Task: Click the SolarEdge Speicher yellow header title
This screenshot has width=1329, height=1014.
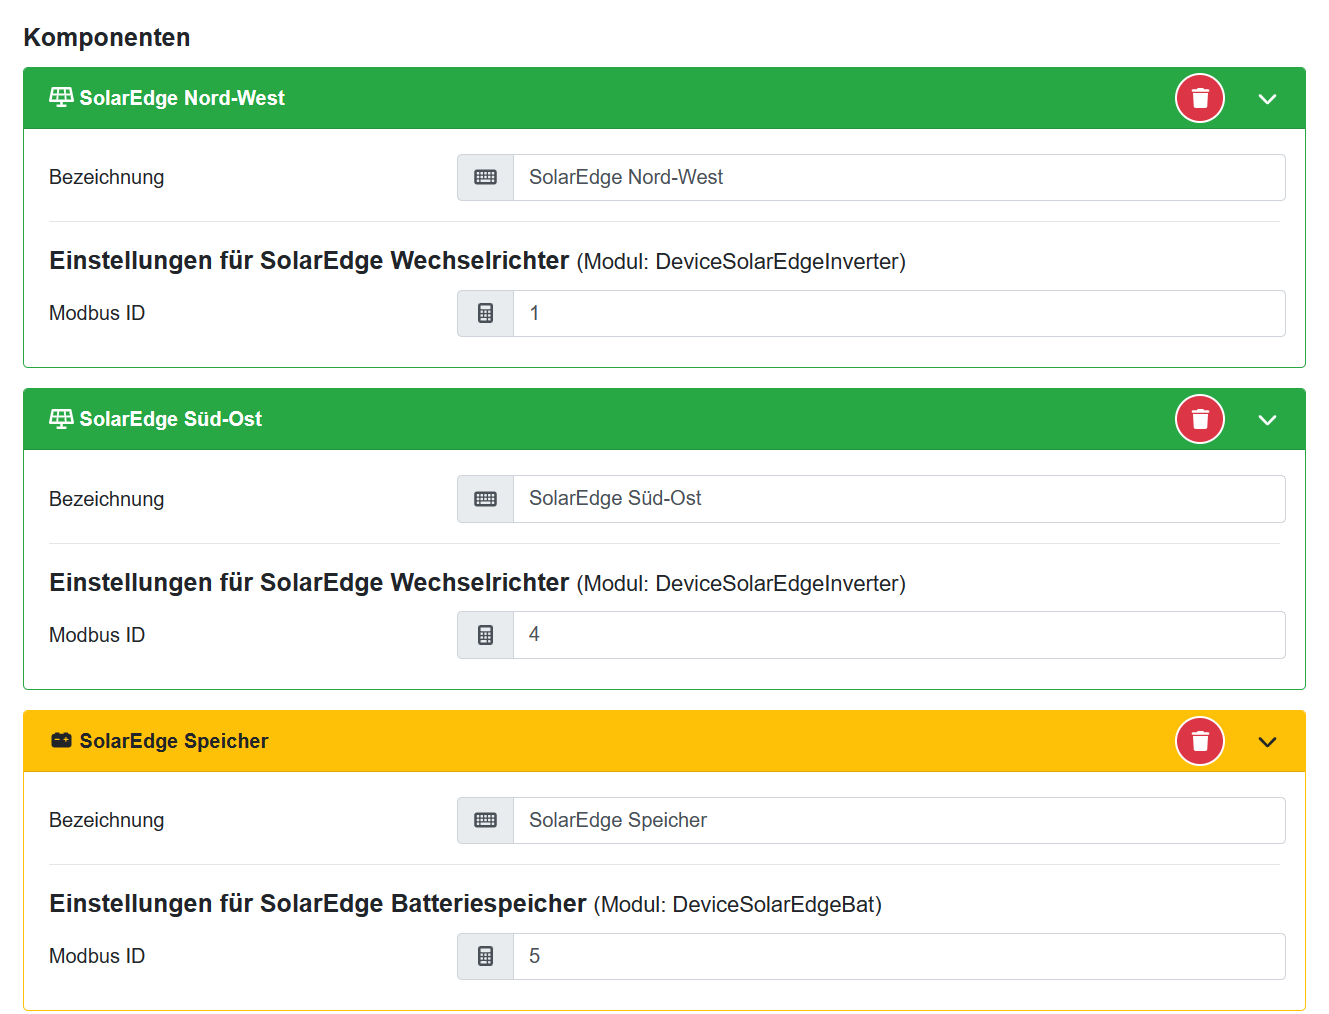Action: [174, 741]
